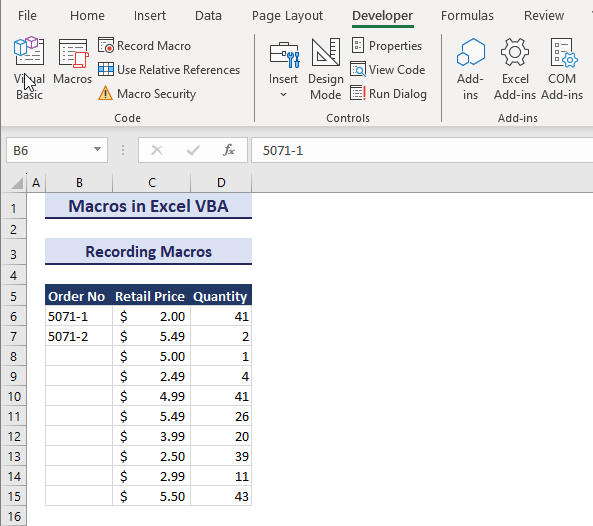Open the Visual Basic editor
The image size is (593, 526).
pyautogui.click(x=29, y=68)
